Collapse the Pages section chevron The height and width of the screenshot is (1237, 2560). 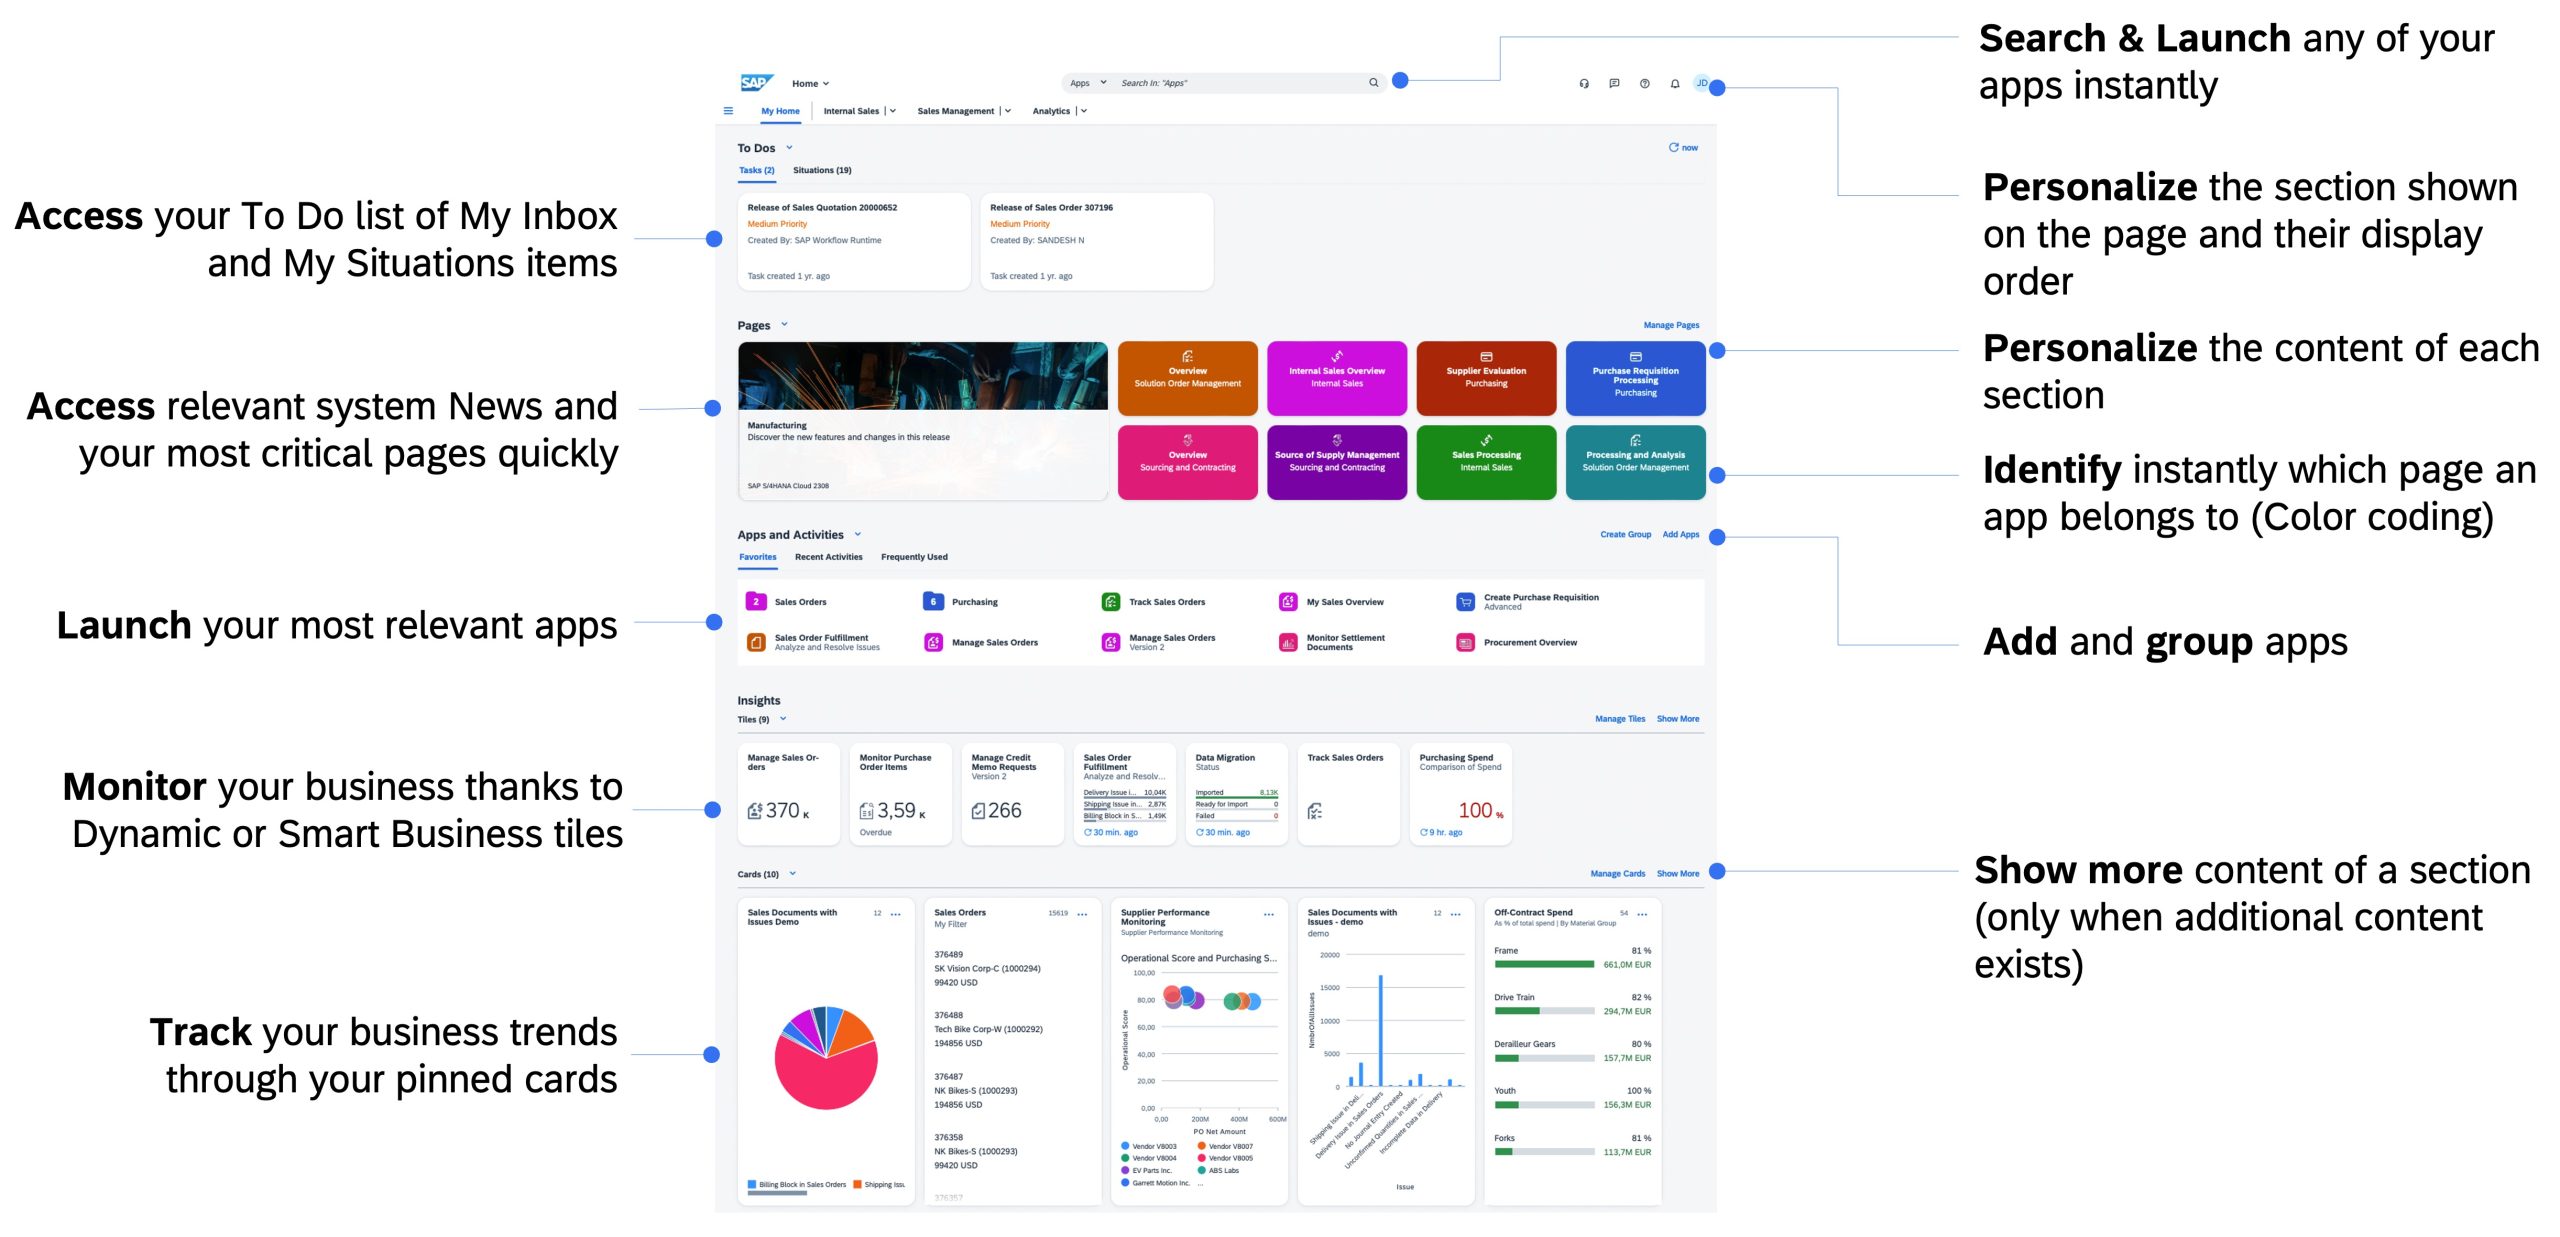pyautogui.click(x=784, y=325)
